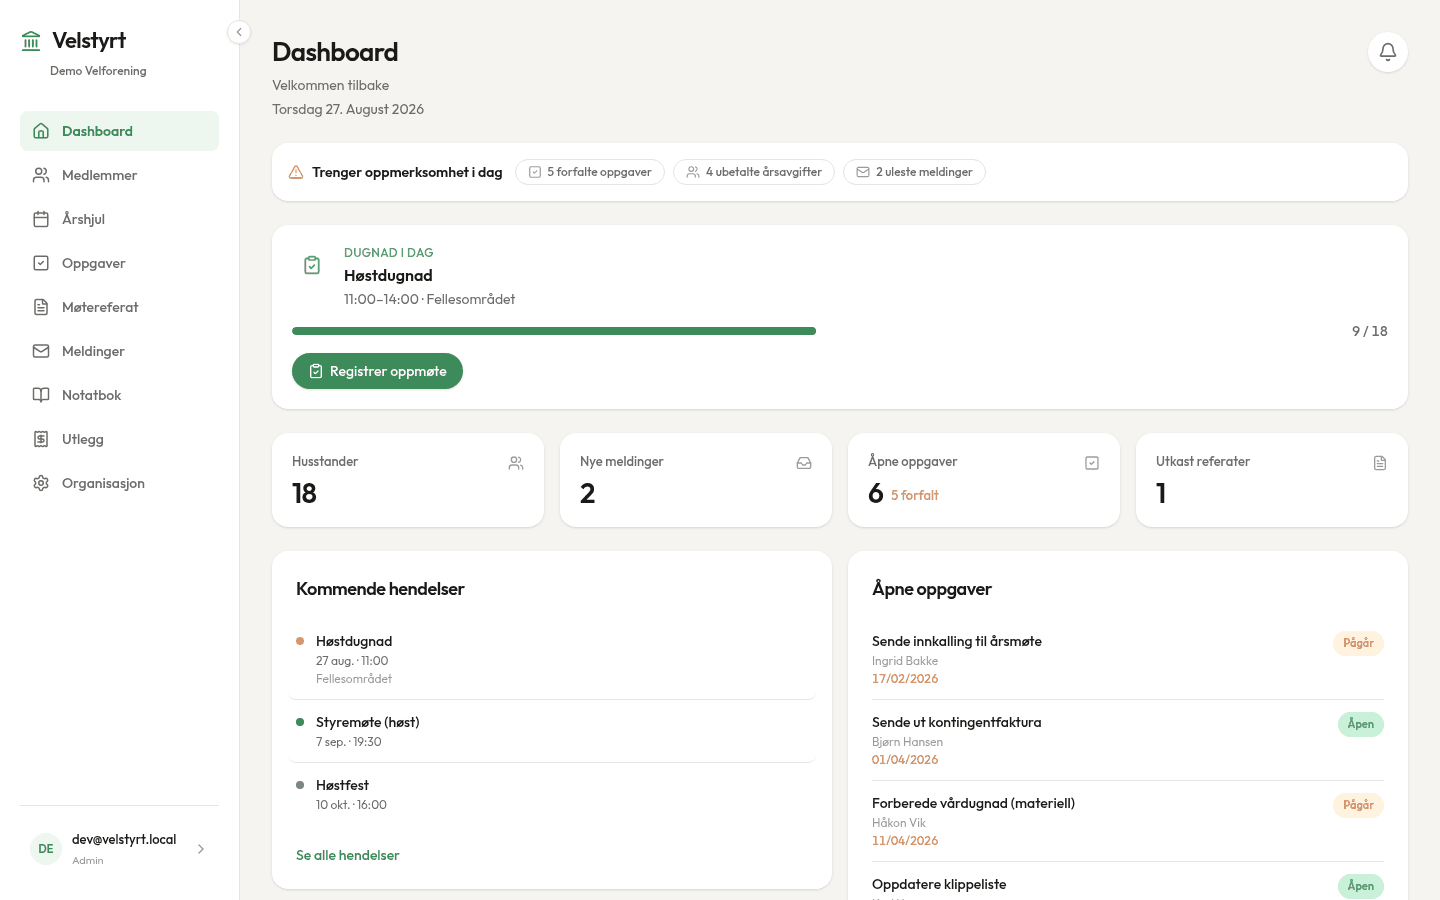Open notifications bell icon
Screen dimensions: 1440x900
[x=1388, y=52]
